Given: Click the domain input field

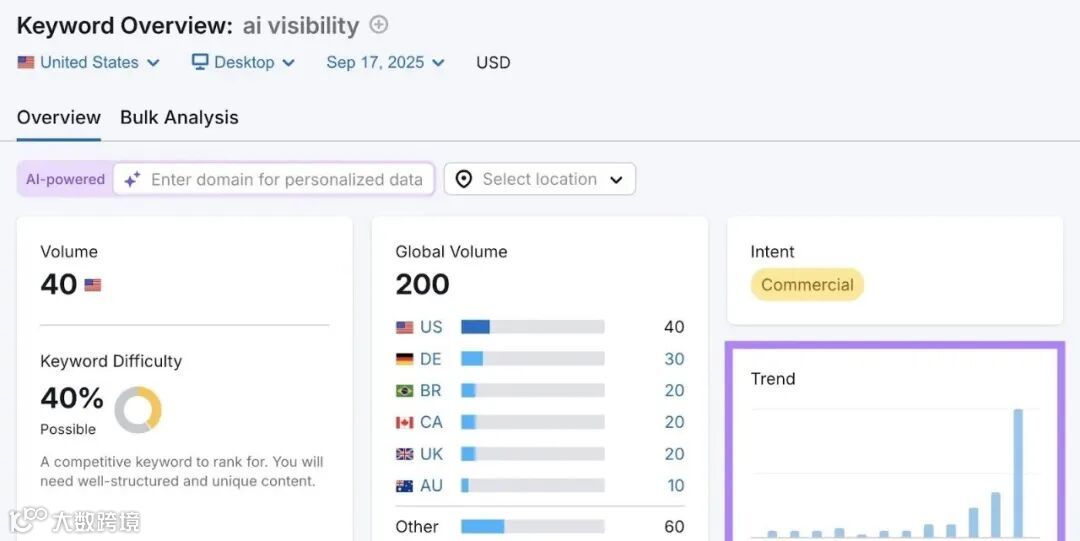Looking at the screenshot, I should (286, 180).
